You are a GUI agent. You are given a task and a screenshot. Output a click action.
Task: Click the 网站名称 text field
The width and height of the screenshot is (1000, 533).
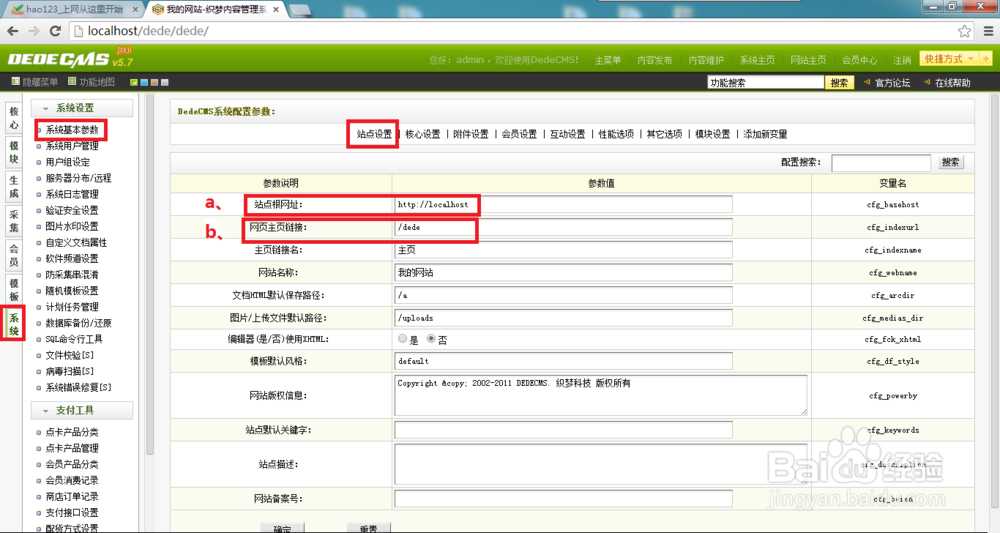563,272
